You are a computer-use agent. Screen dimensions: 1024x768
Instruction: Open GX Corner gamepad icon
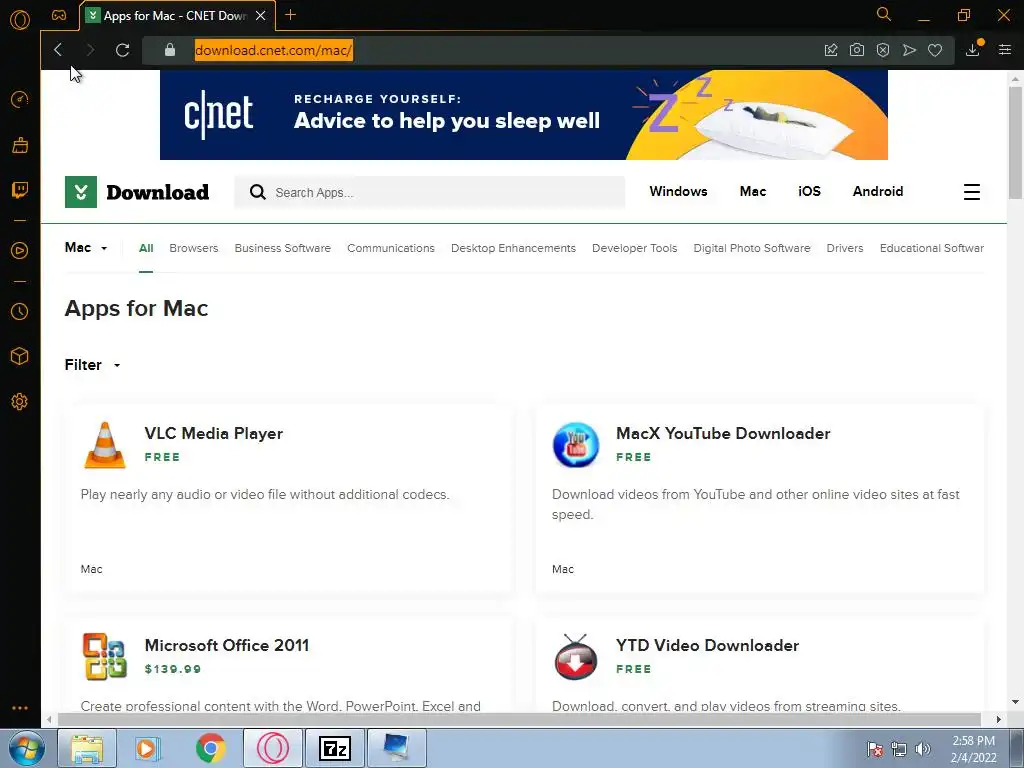pos(59,15)
